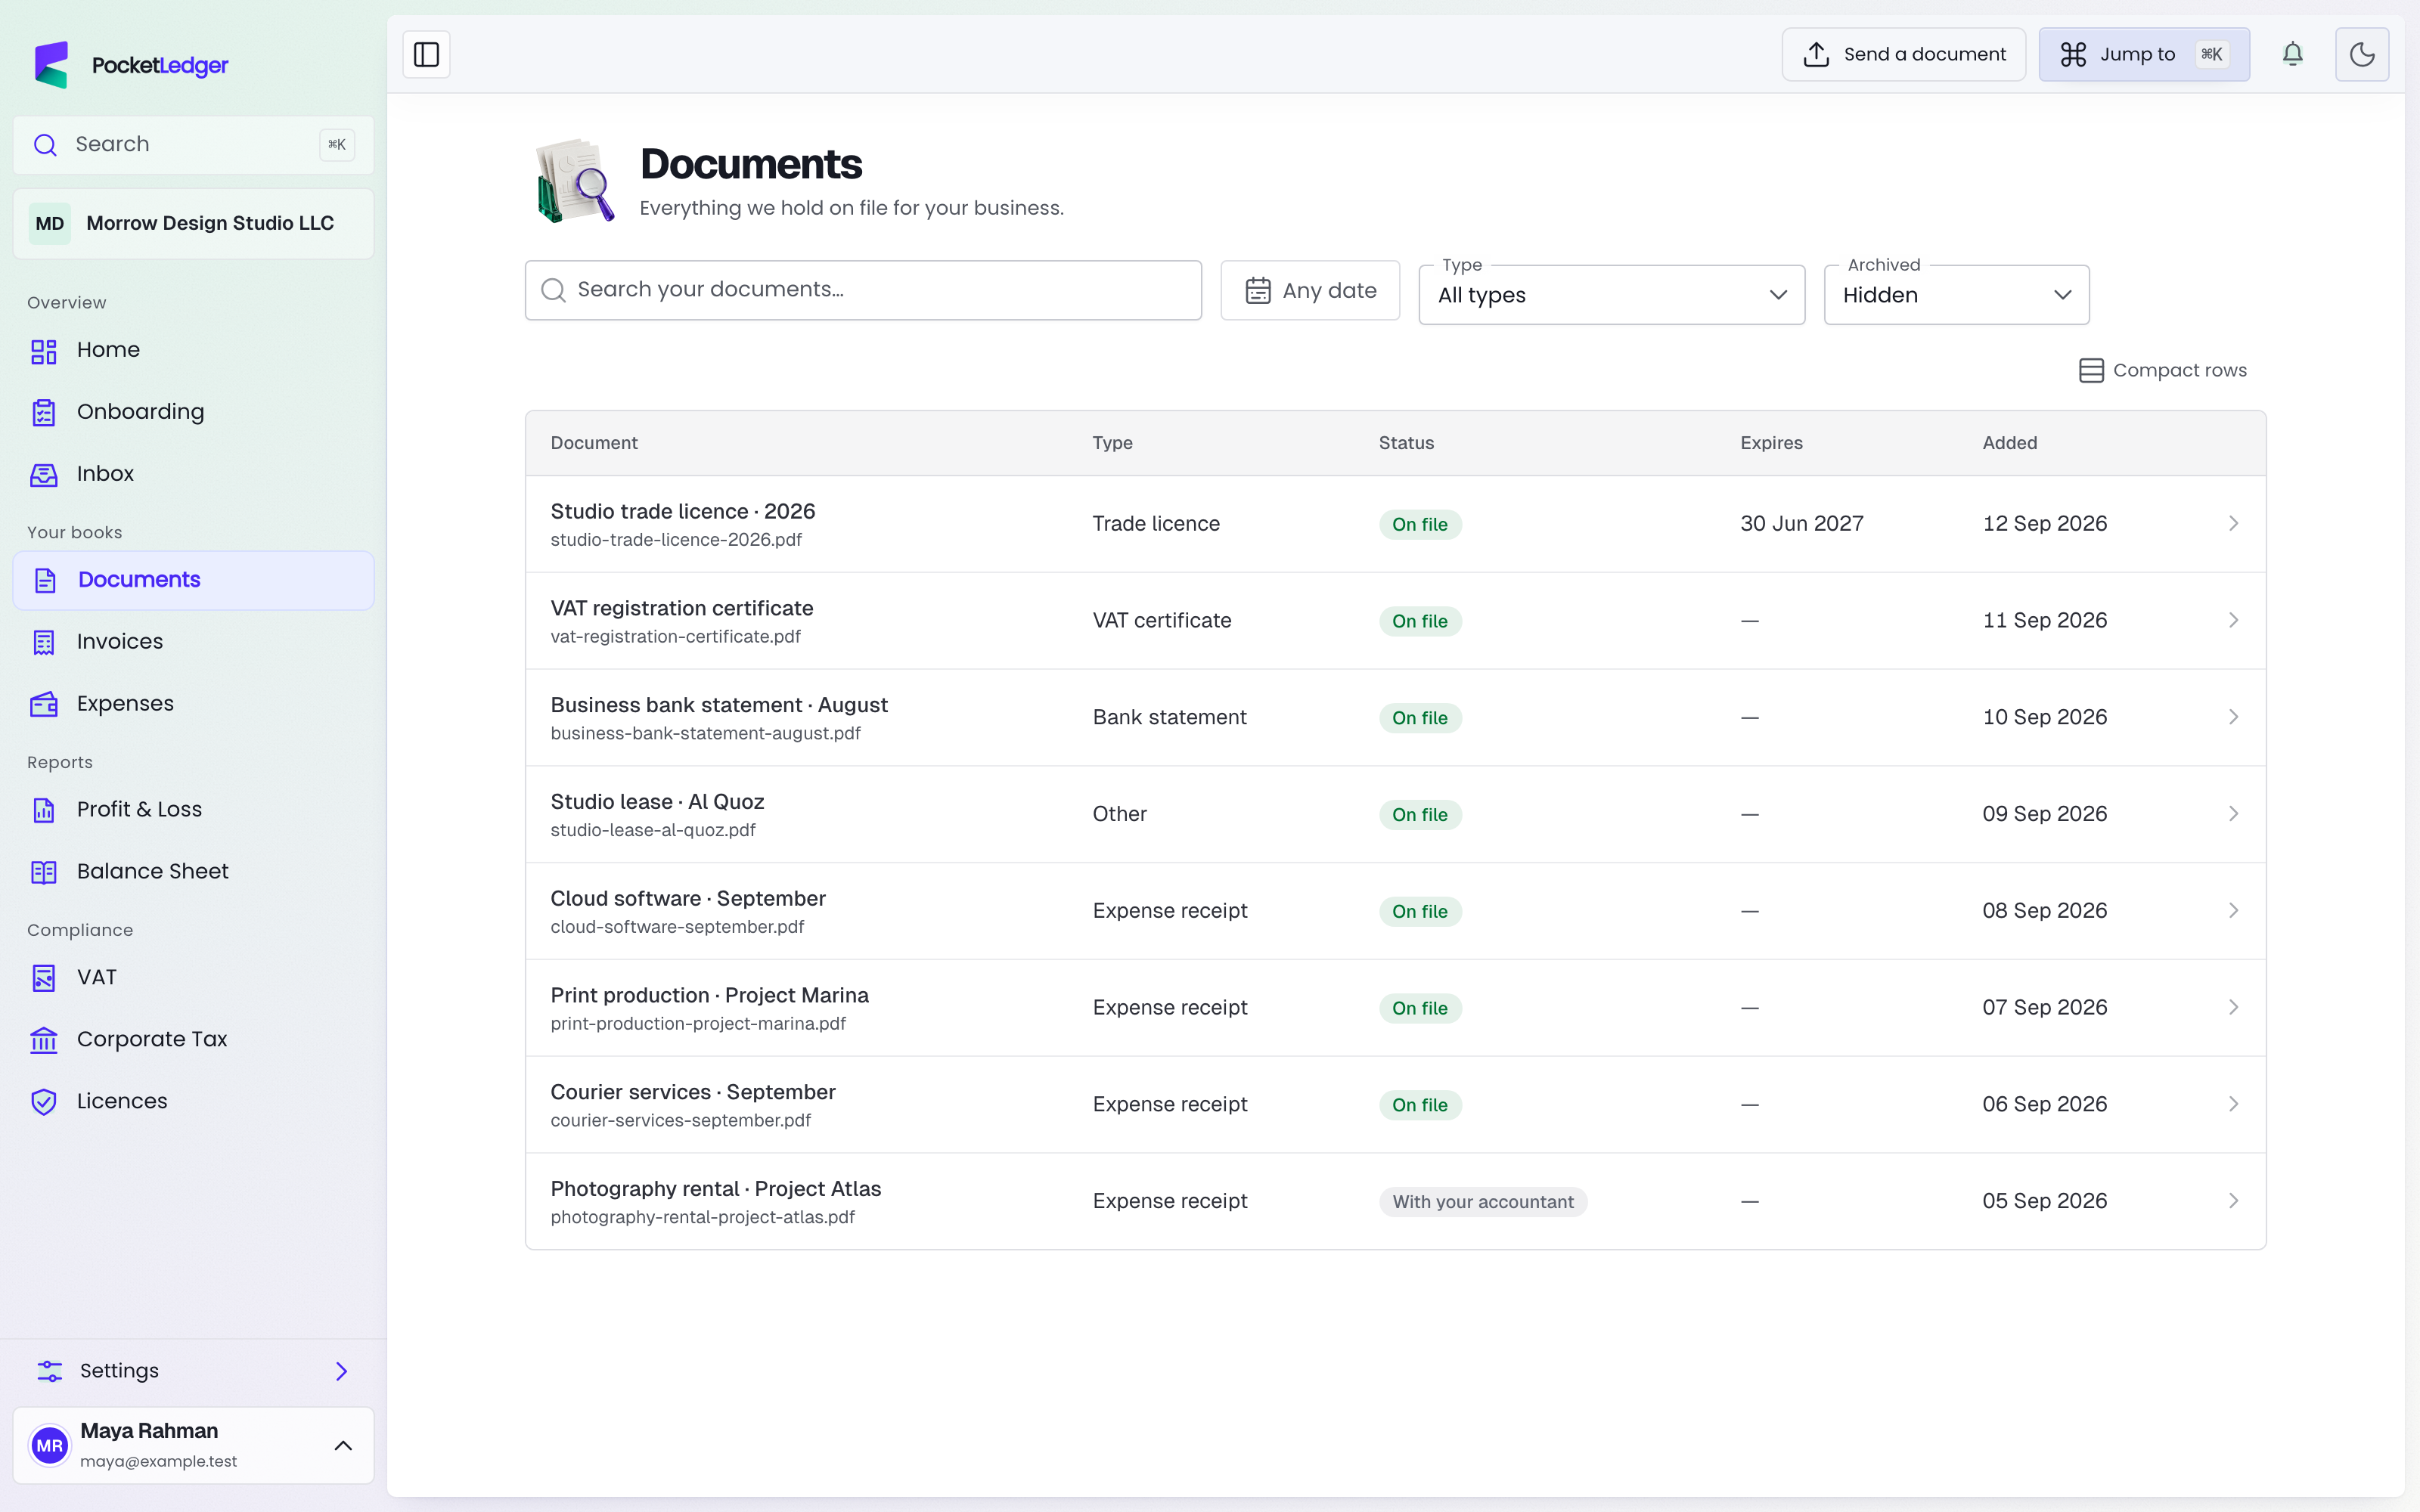
Task: Expand Settings with chevron arrow
Action: point(342,1371)
